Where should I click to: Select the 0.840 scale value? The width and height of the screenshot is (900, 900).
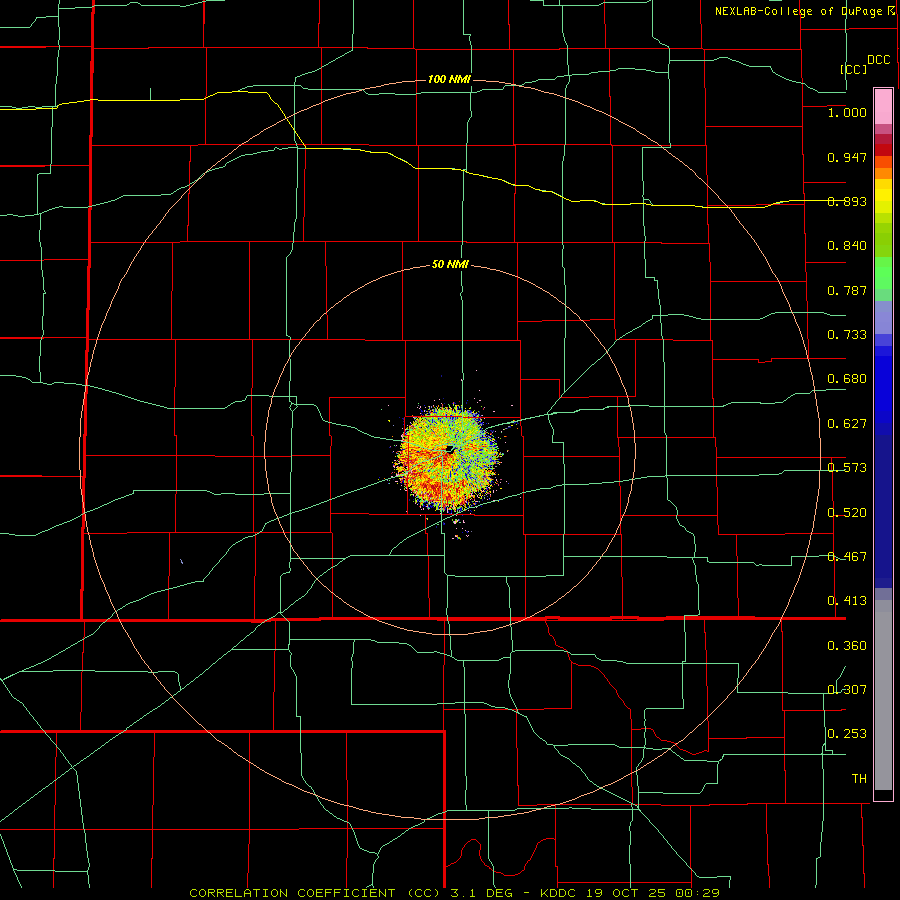pyautogui.click(x=847, y=246)
